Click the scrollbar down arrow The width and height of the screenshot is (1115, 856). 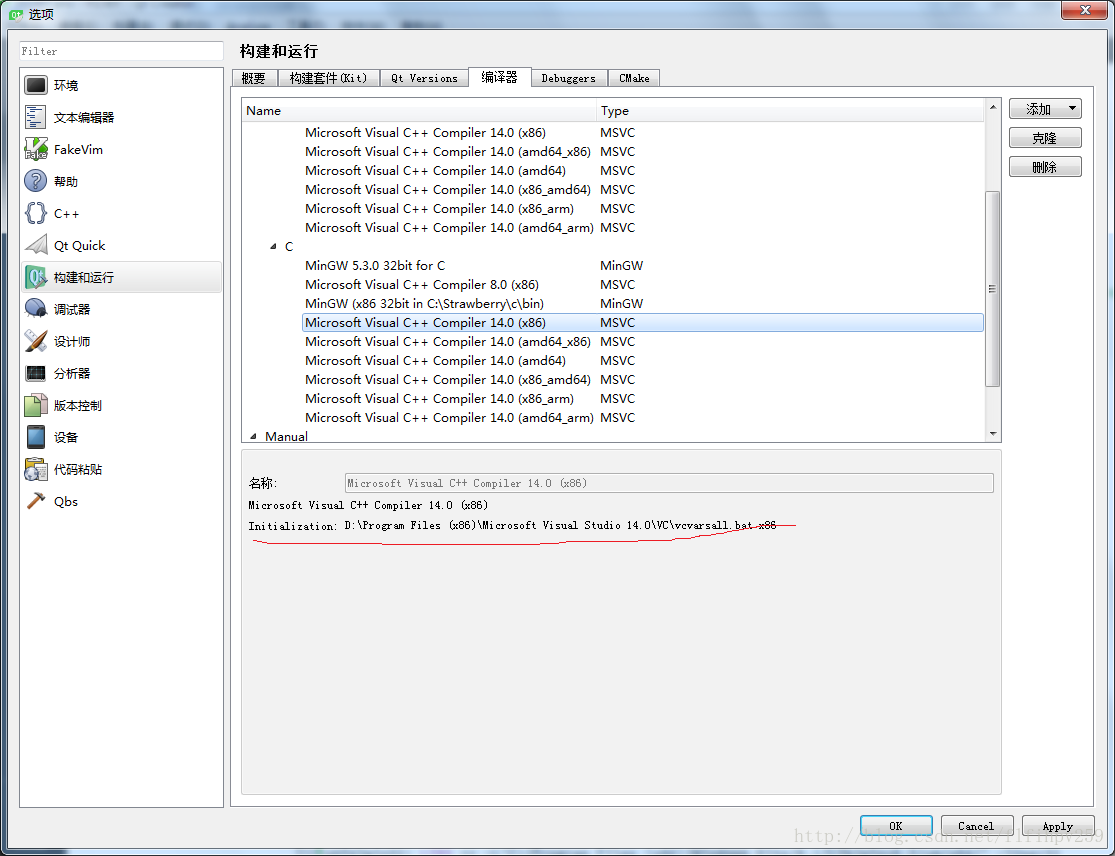click(x=993, y=434)
